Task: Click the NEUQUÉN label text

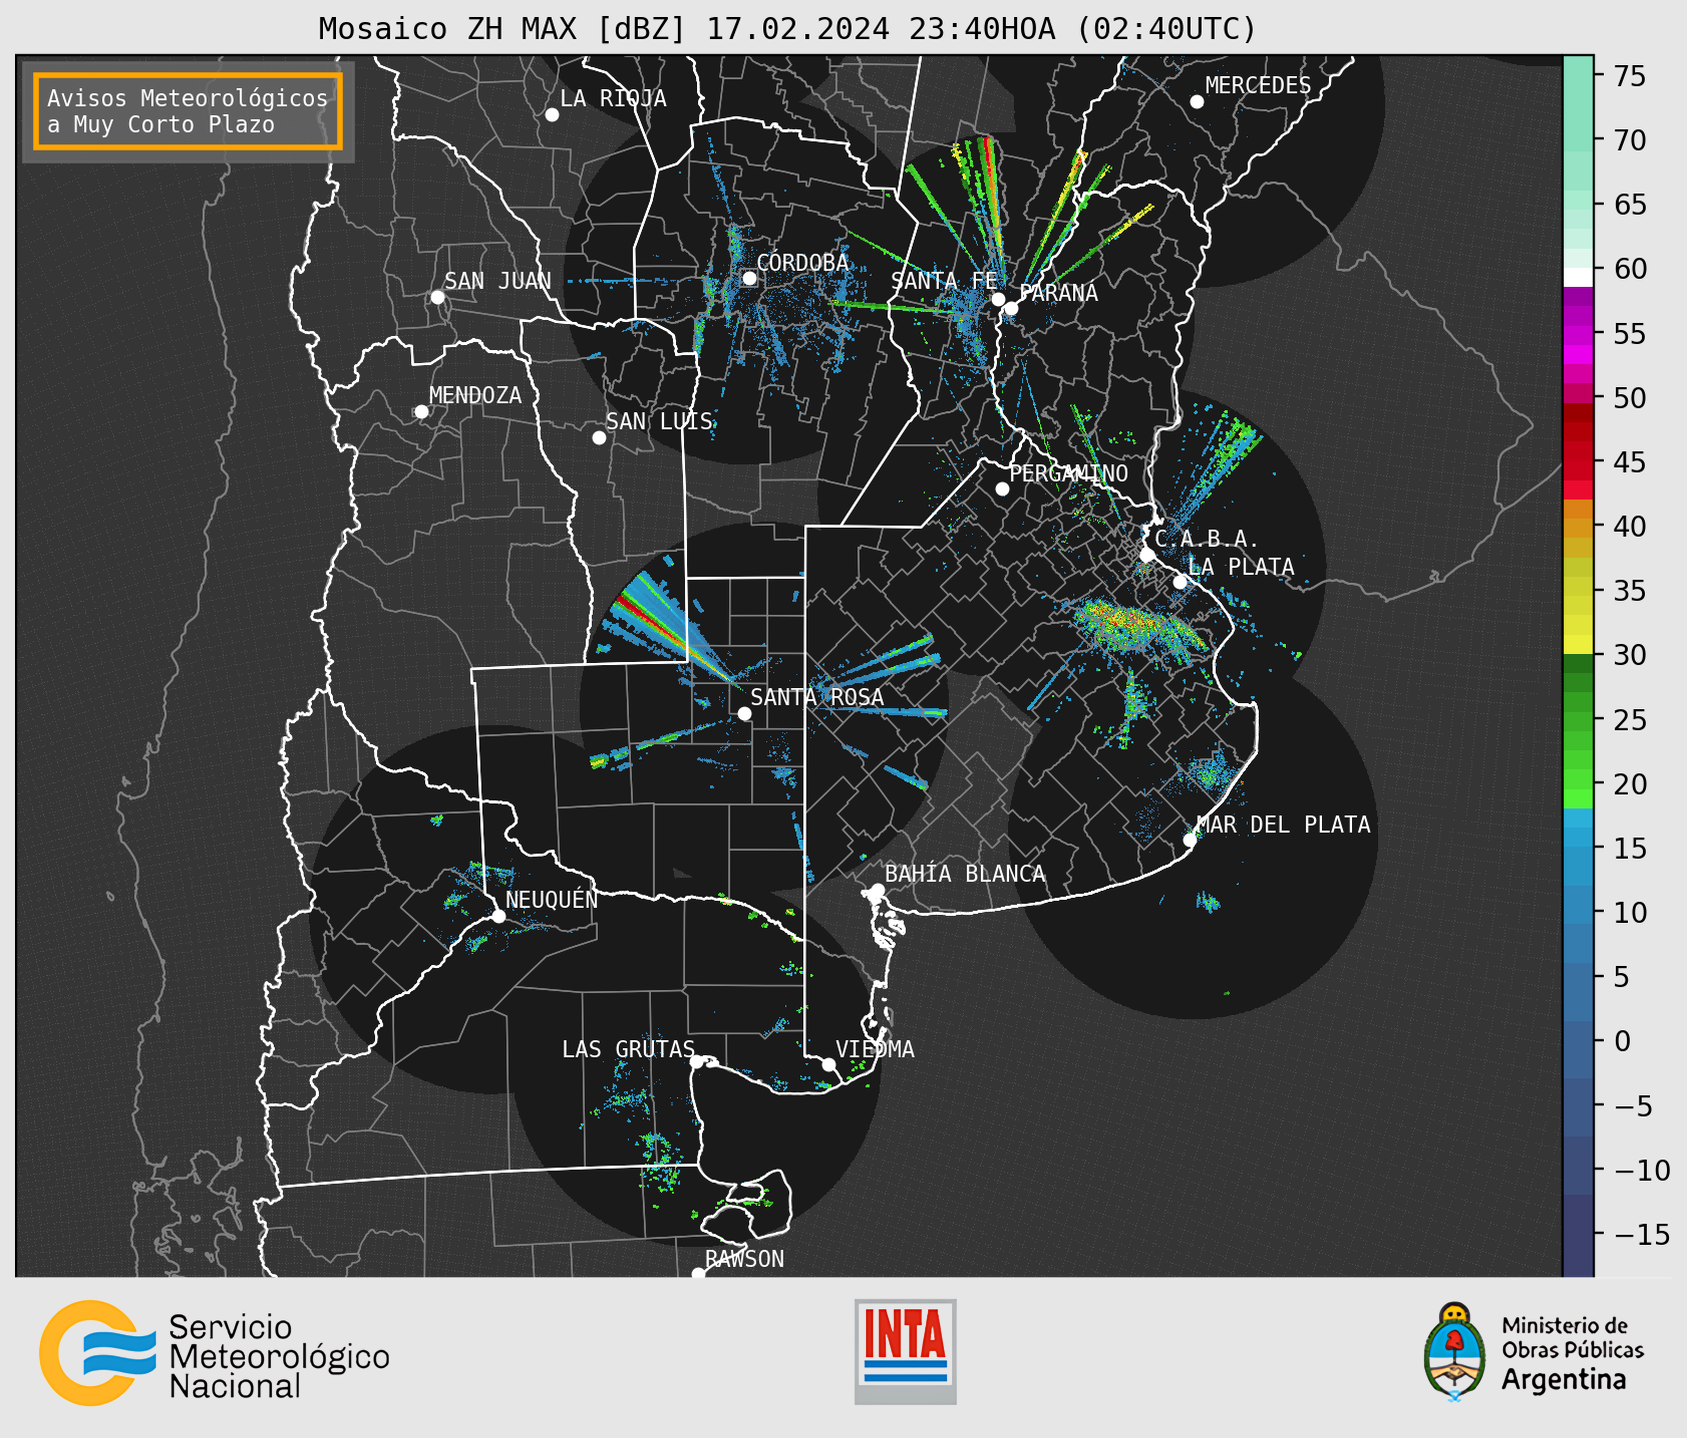Action: (552, 899)
